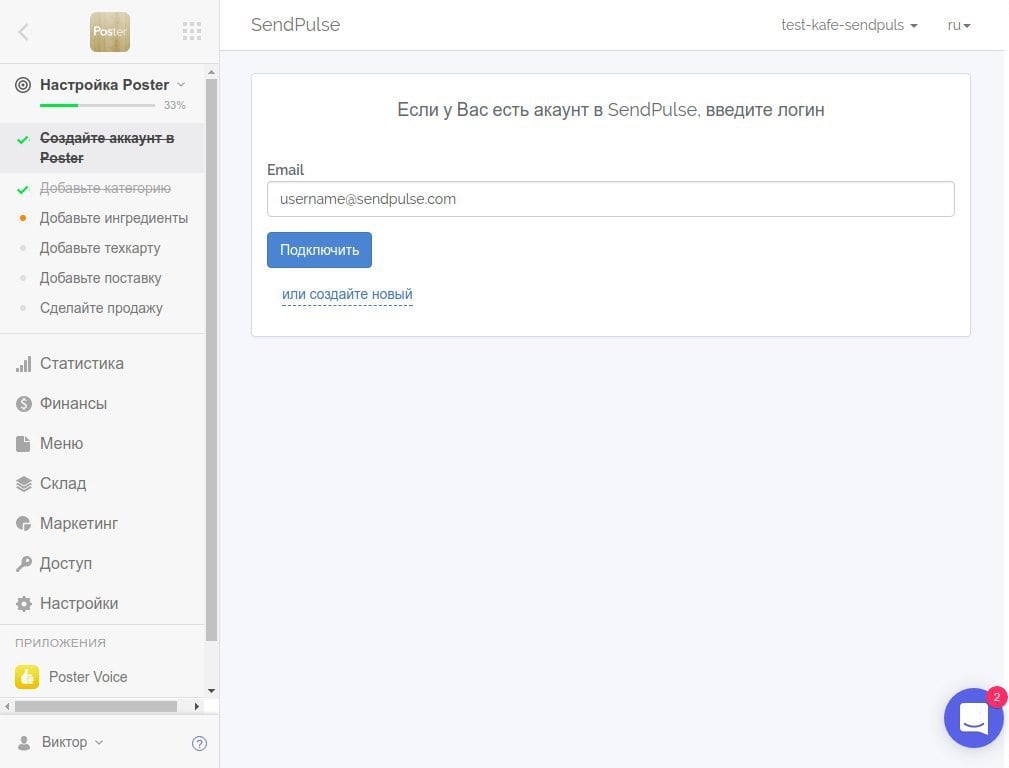
Task: Click the sidebar scroll up arrow
Action: coord(211,73)
